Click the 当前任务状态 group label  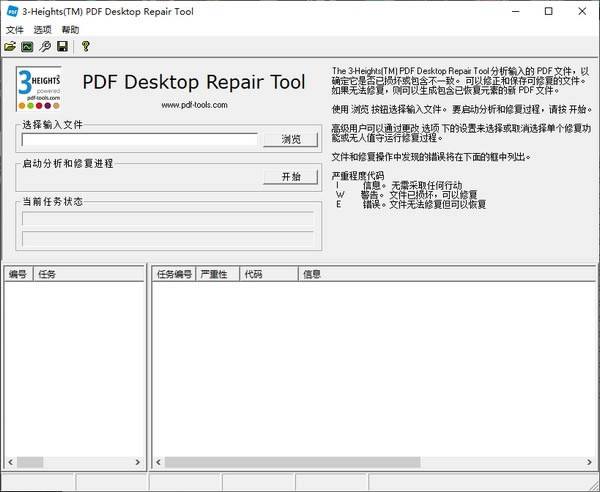(52, 201)
